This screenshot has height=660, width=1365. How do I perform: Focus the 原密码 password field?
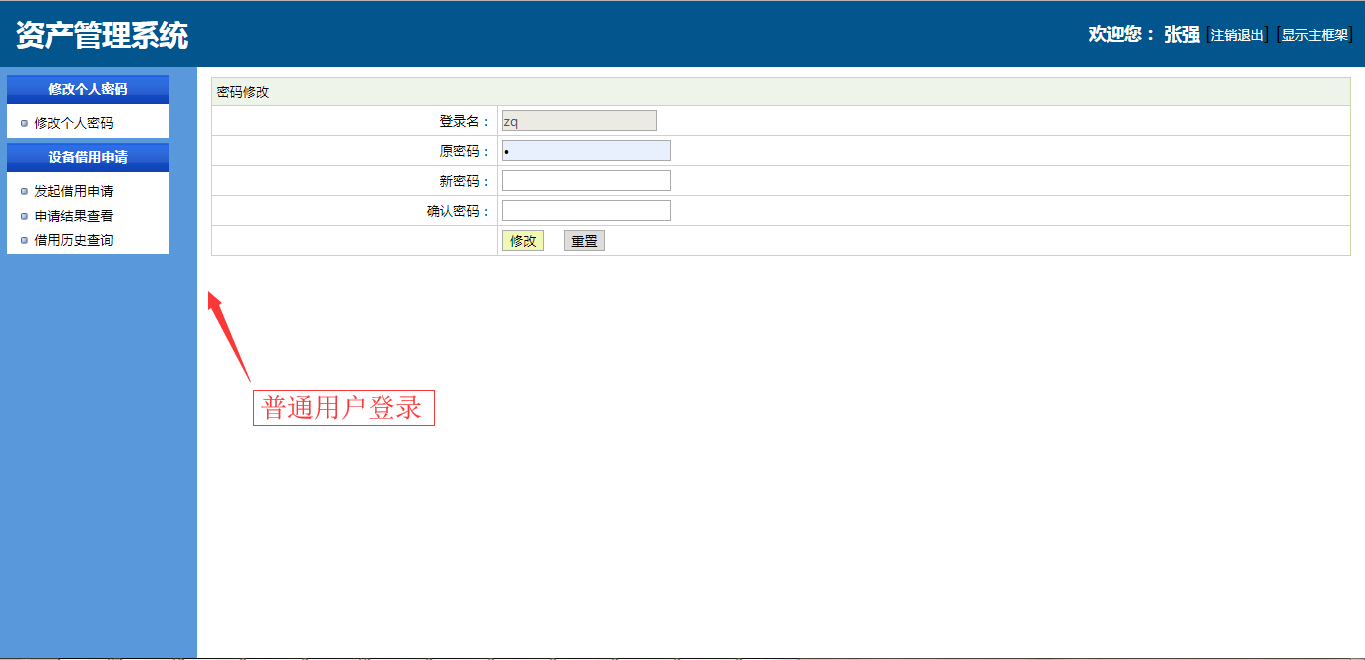[x=586, y=151]
